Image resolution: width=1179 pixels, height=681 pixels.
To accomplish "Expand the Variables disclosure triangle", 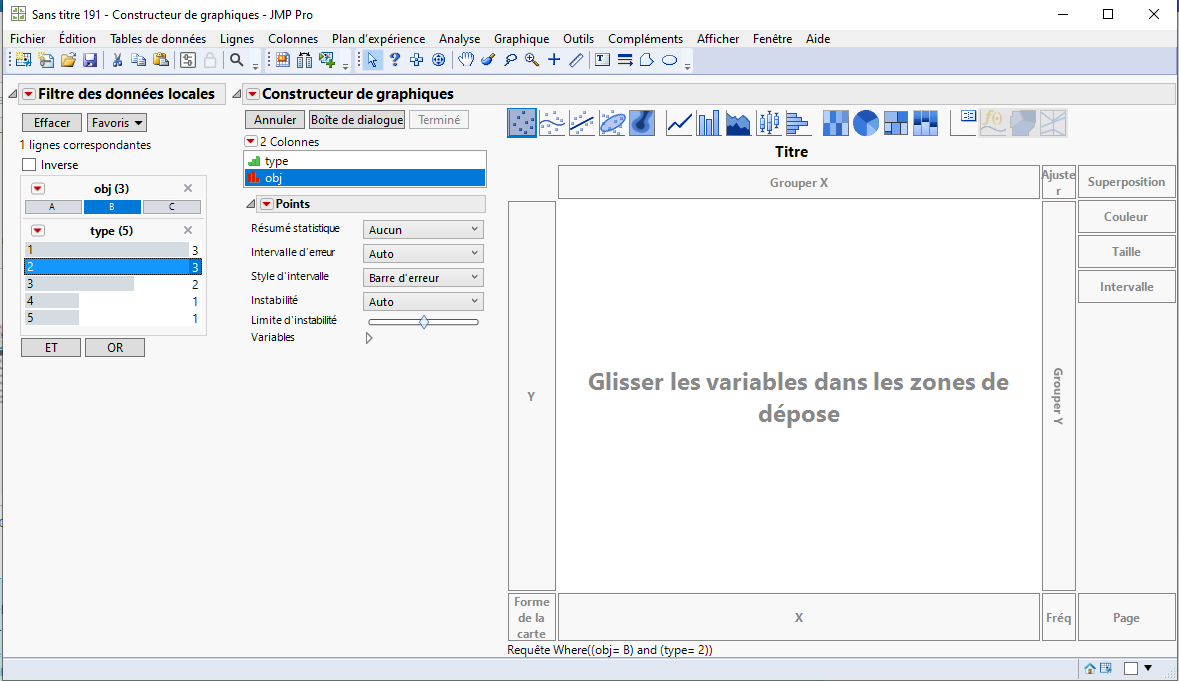I will tap(369, 338).
